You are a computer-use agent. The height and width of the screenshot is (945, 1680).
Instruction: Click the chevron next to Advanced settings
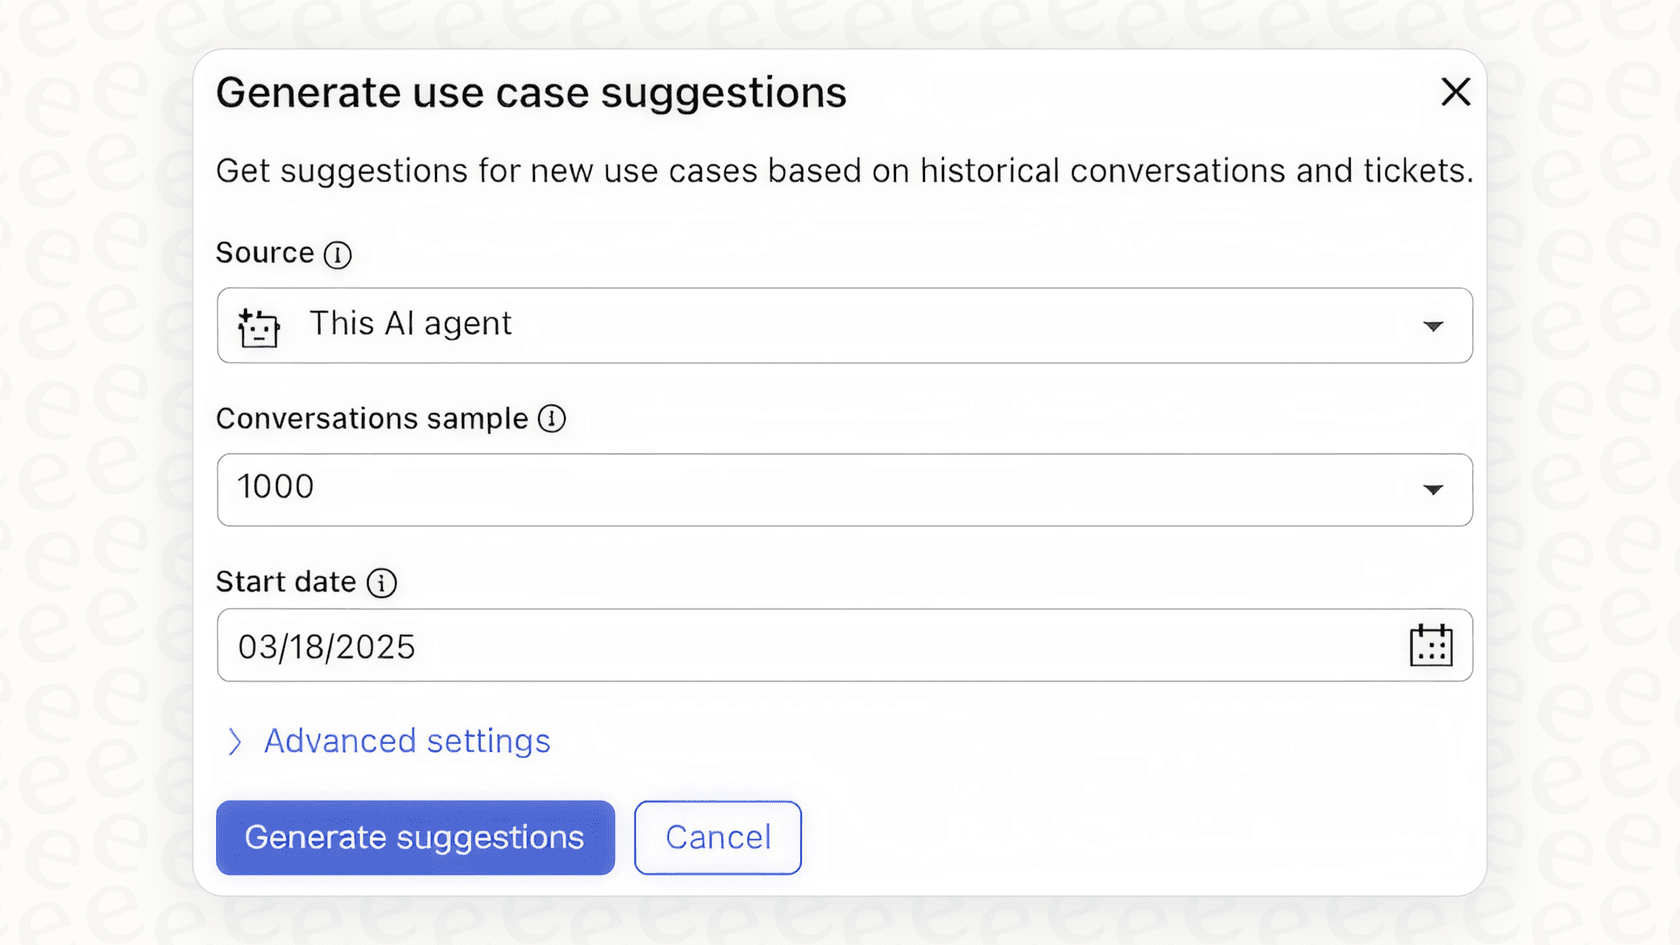235,741
